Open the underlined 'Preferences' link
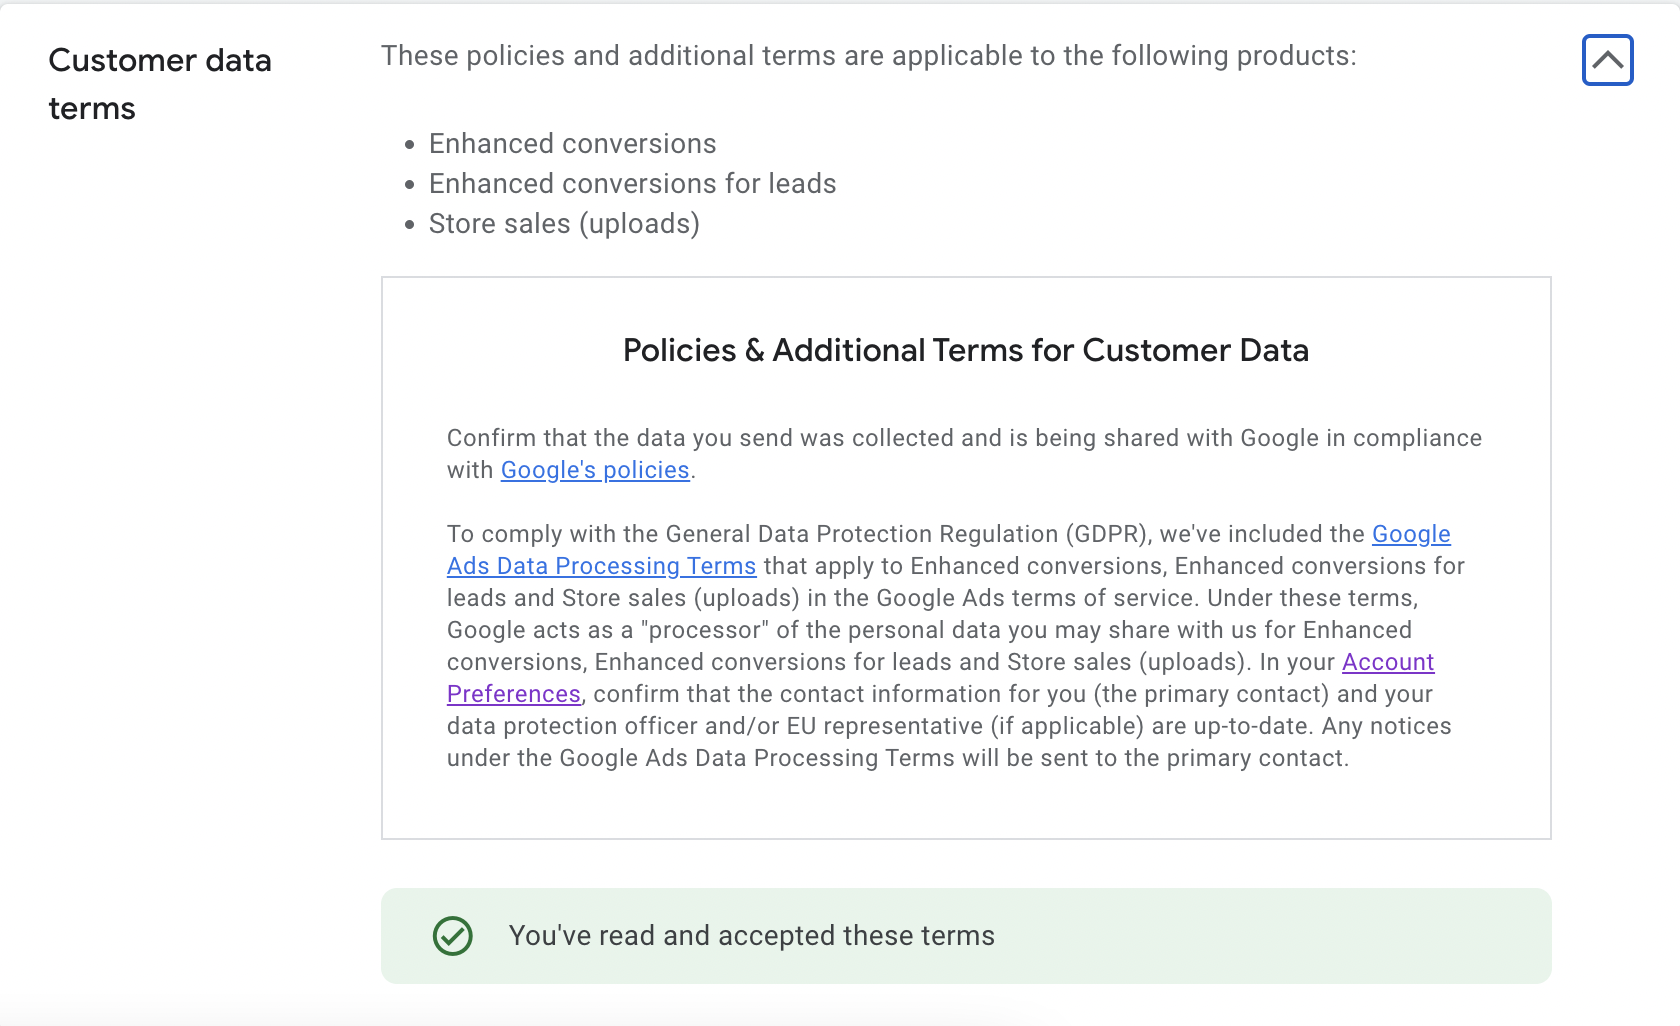Viewport: 1680px width, 1026px height. click(x=514, y=694)
